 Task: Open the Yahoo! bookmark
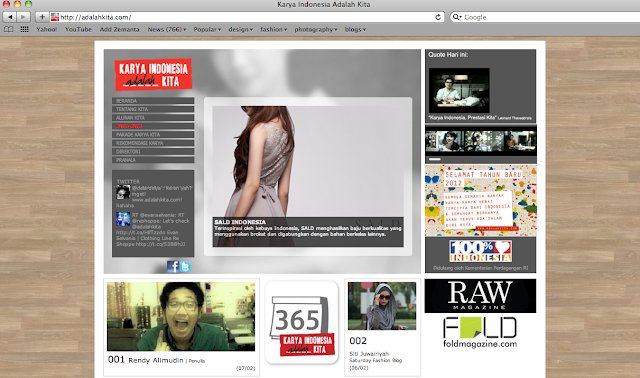coord(47,29)
